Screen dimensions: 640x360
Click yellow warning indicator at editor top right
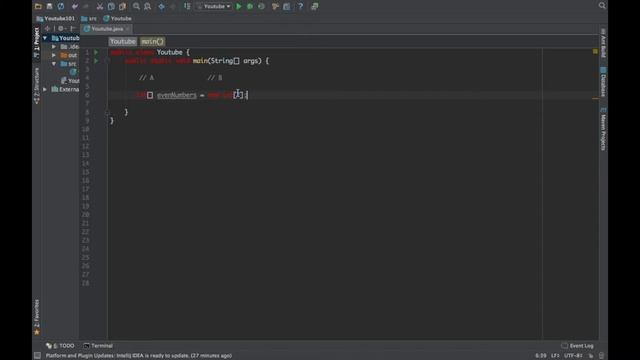[595, 51]
